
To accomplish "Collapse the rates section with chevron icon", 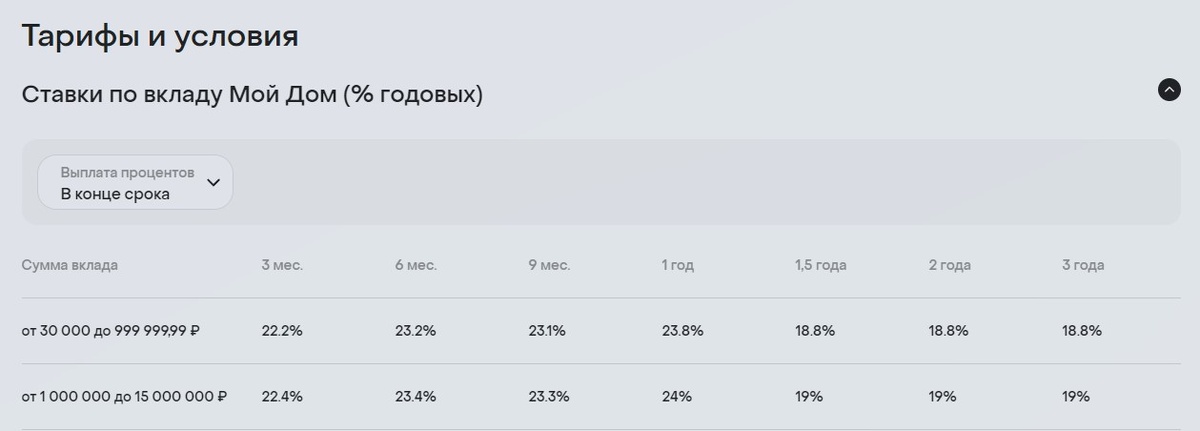I will pyautogui.click(x=1169, y=90).
